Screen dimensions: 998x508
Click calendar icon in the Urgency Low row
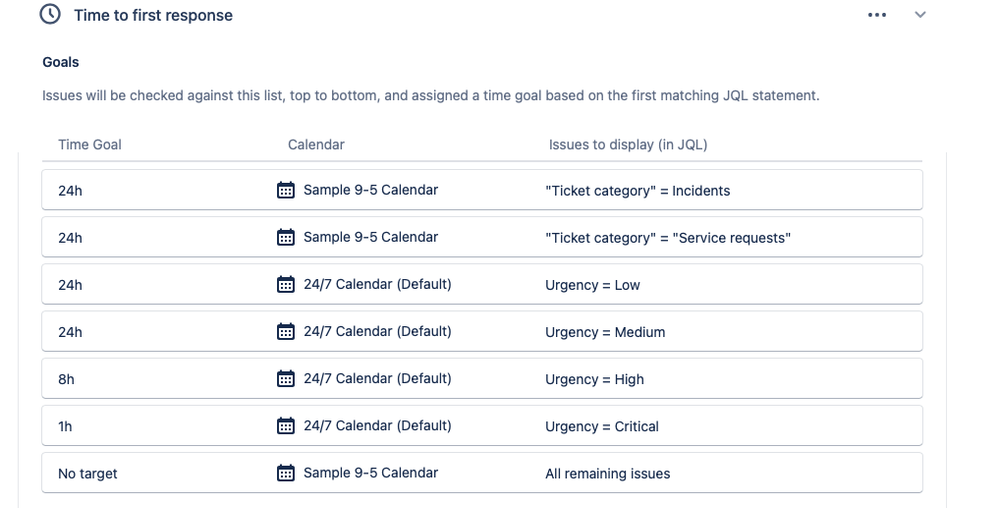click(x=286, y=284)
